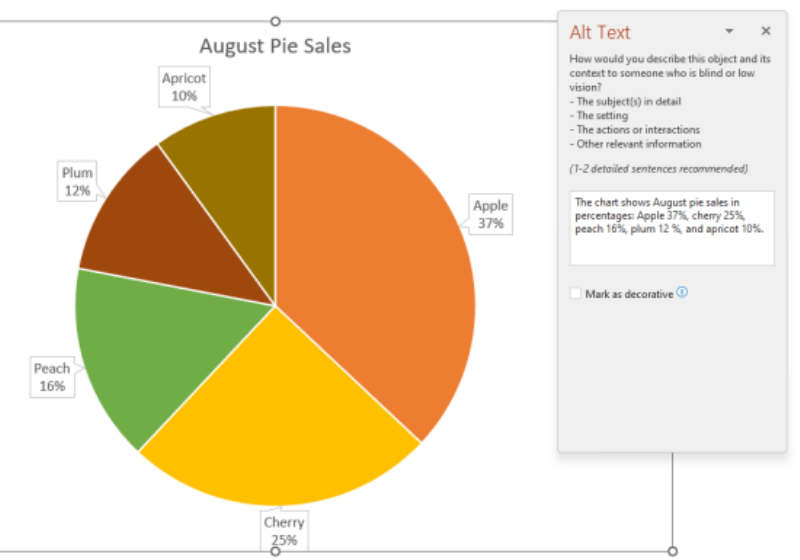The width and height of the screenshot is (800, 560).
Task: Click the Alt Text pane heading
Action: 600,32
